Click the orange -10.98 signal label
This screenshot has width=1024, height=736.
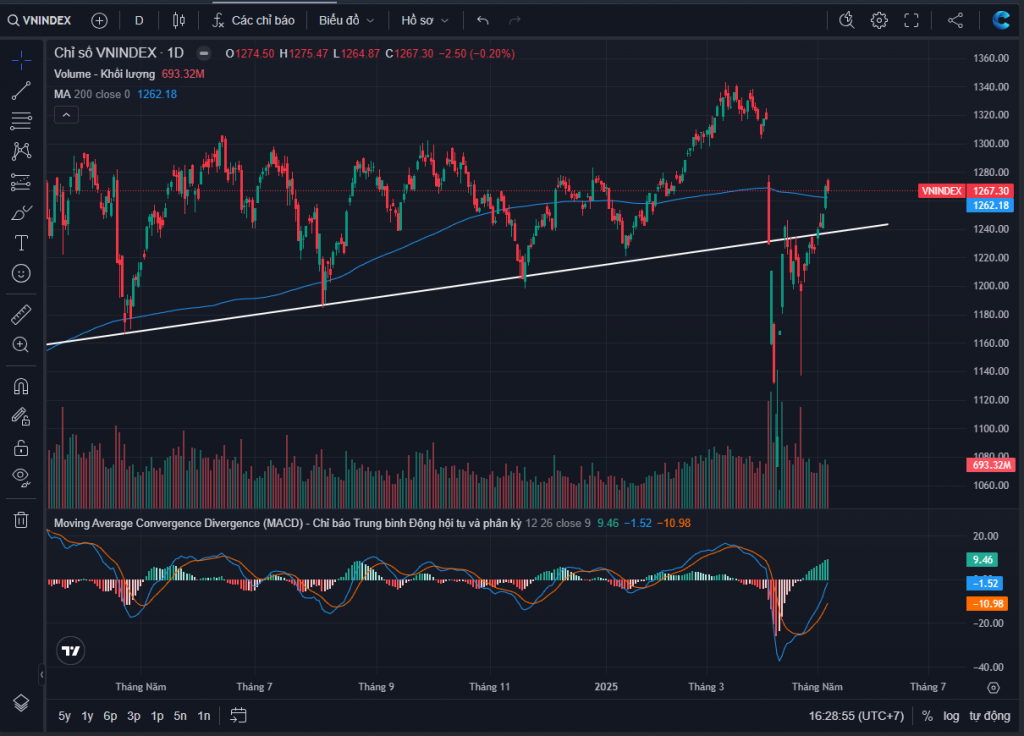coord(987,604)
